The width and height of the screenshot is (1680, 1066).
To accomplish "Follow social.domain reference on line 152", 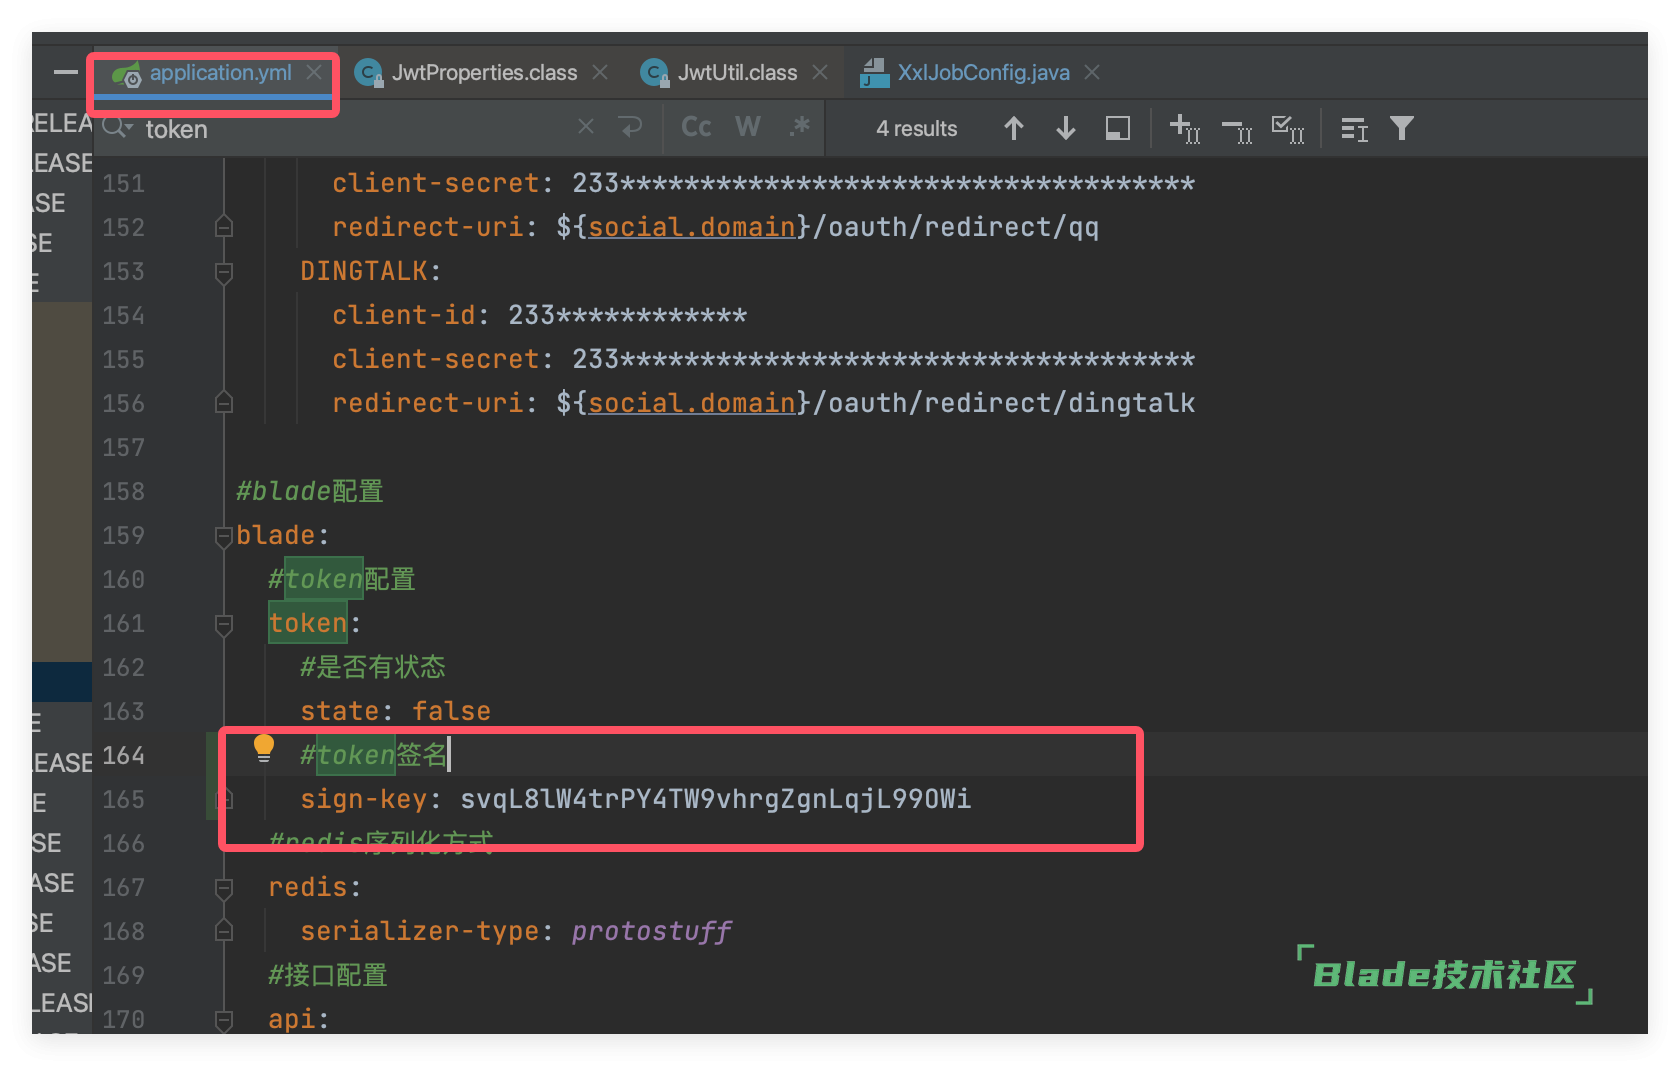I will coord(691,227).
